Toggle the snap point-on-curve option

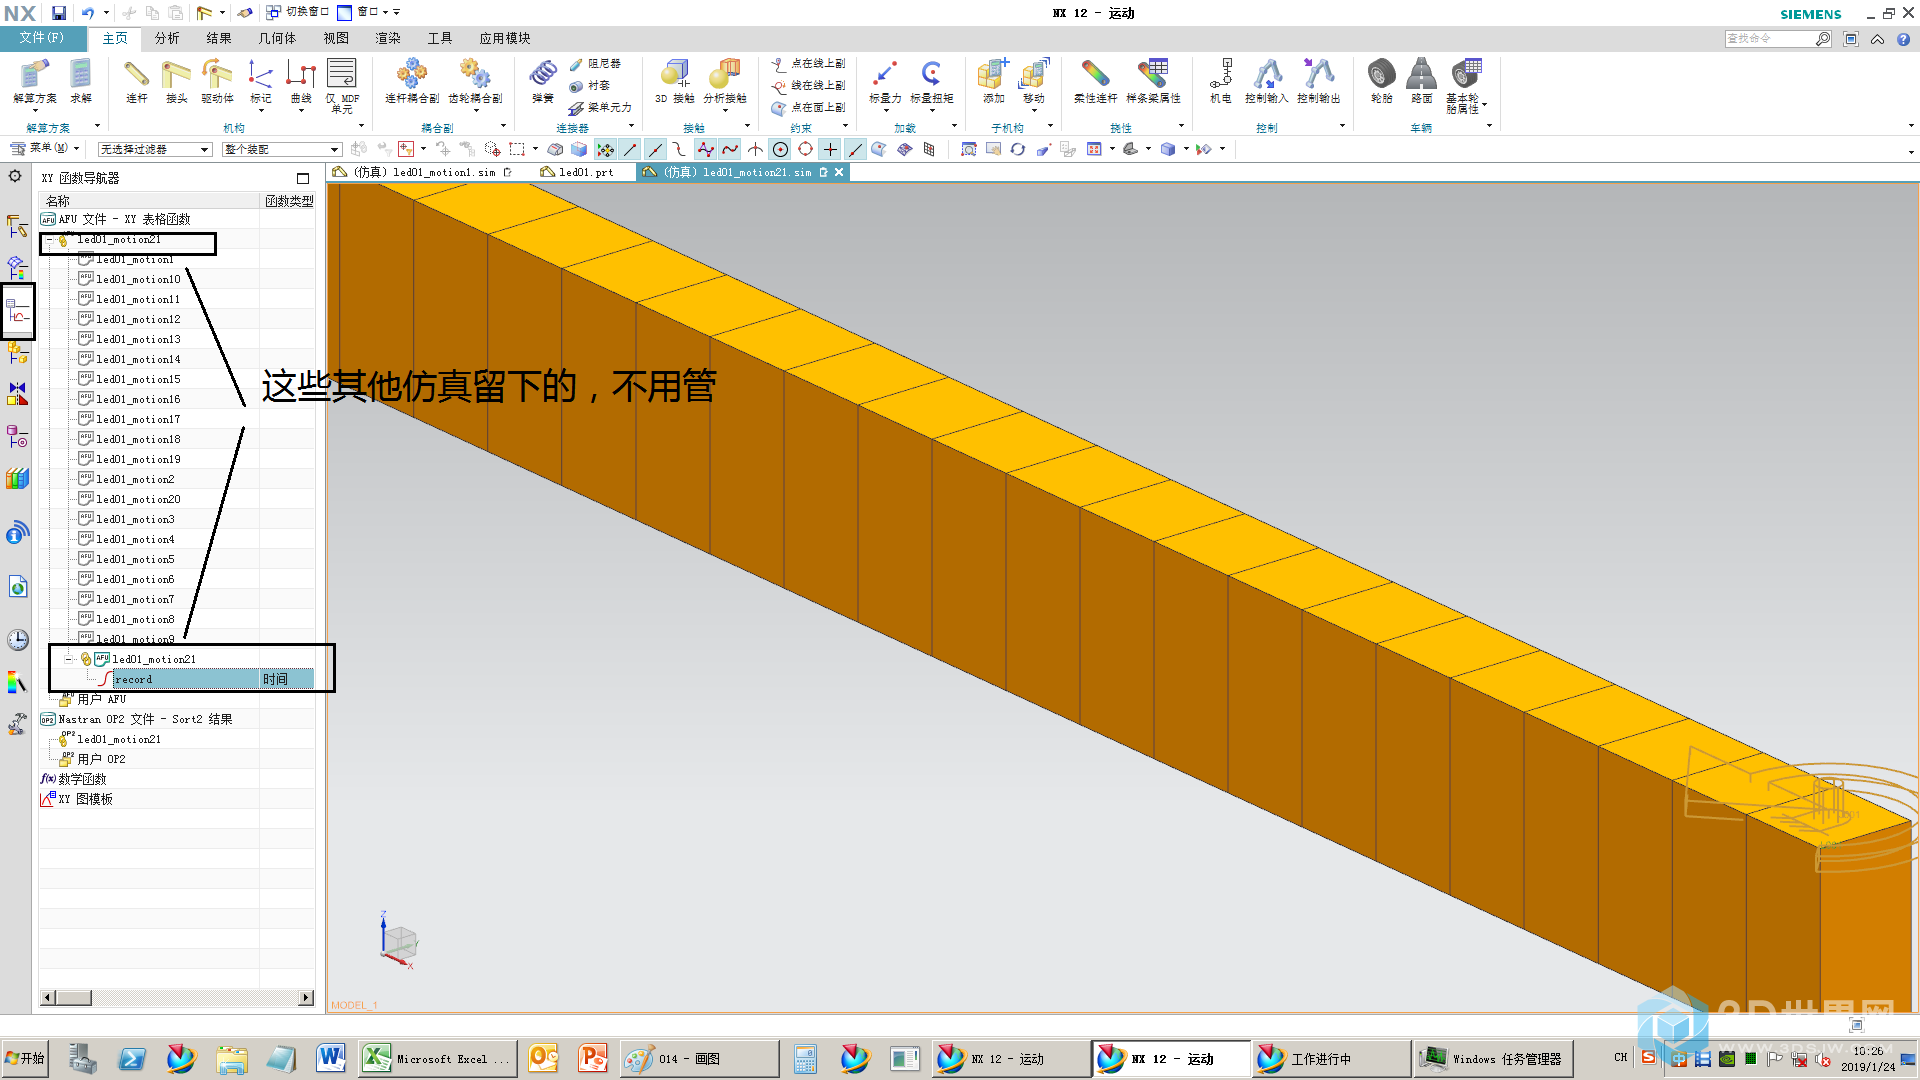click(x=855, y=149)
